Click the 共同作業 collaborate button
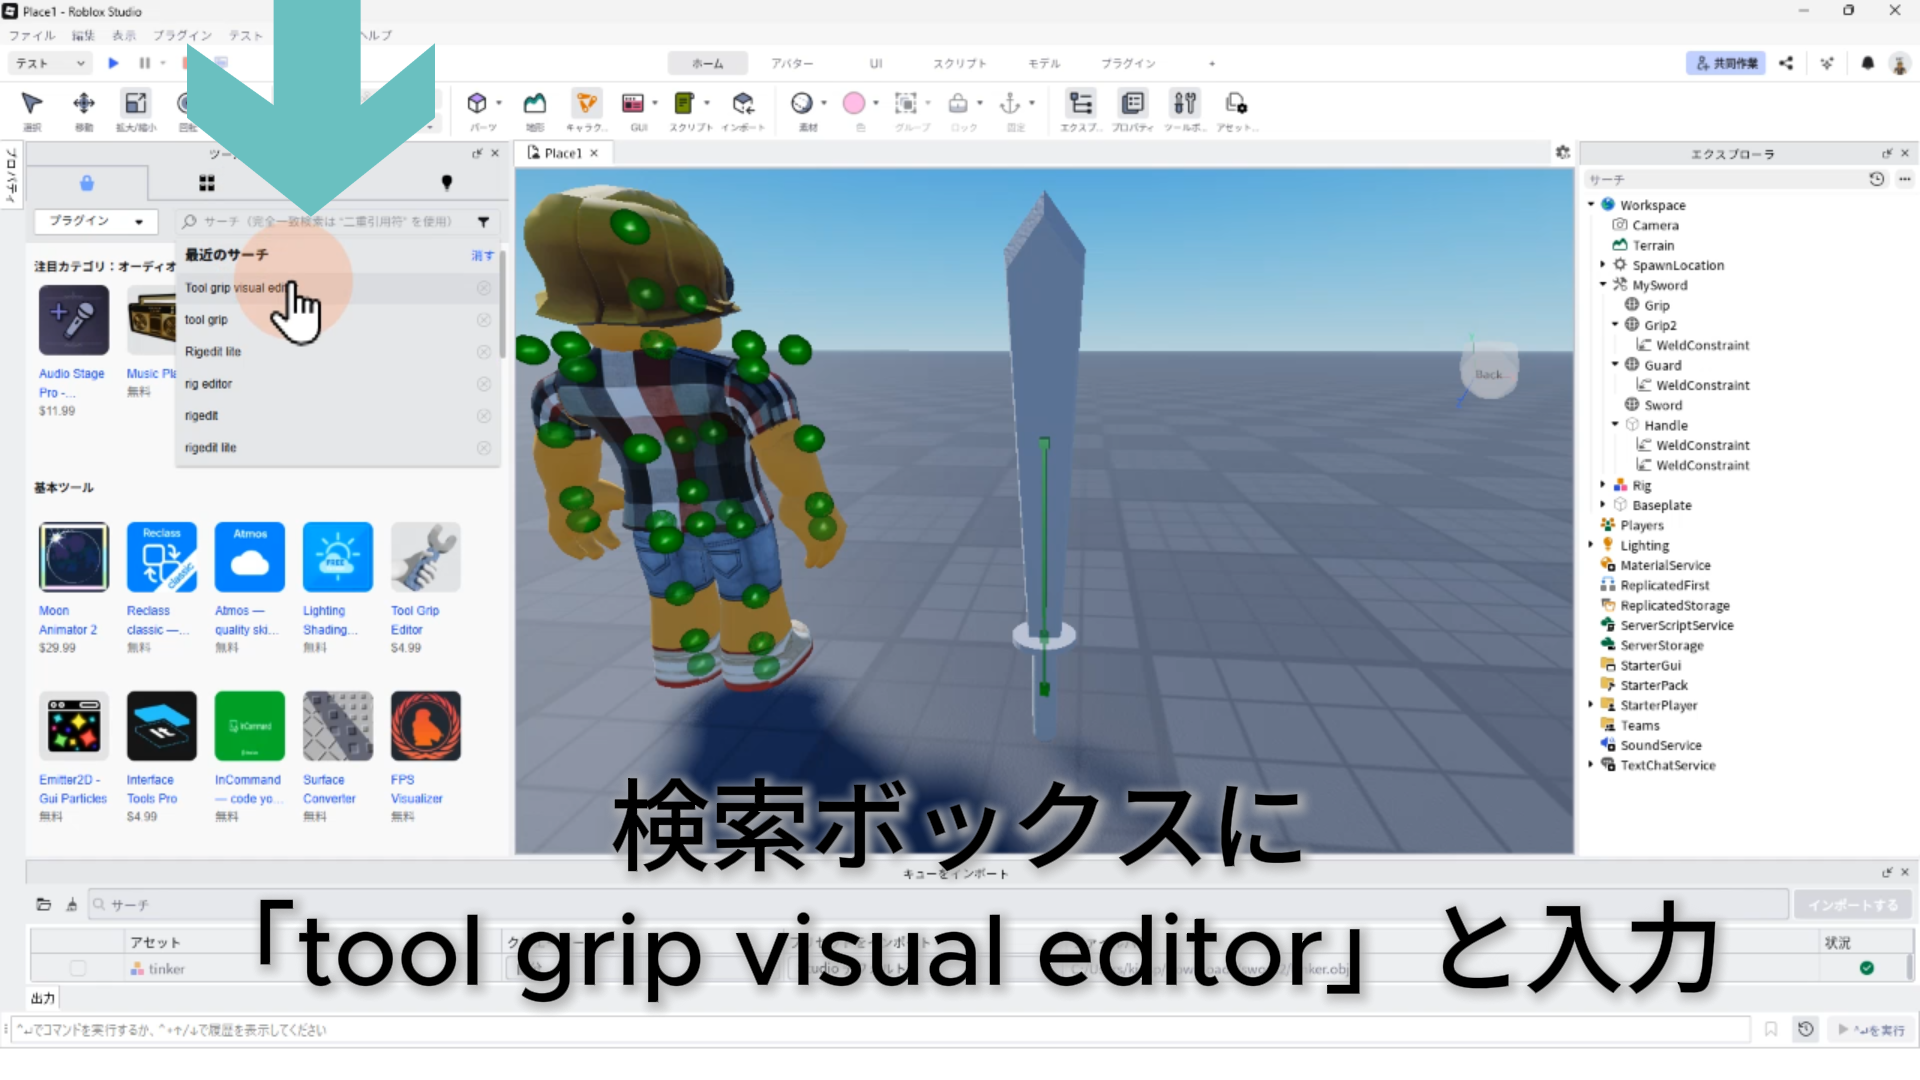 1725,63
